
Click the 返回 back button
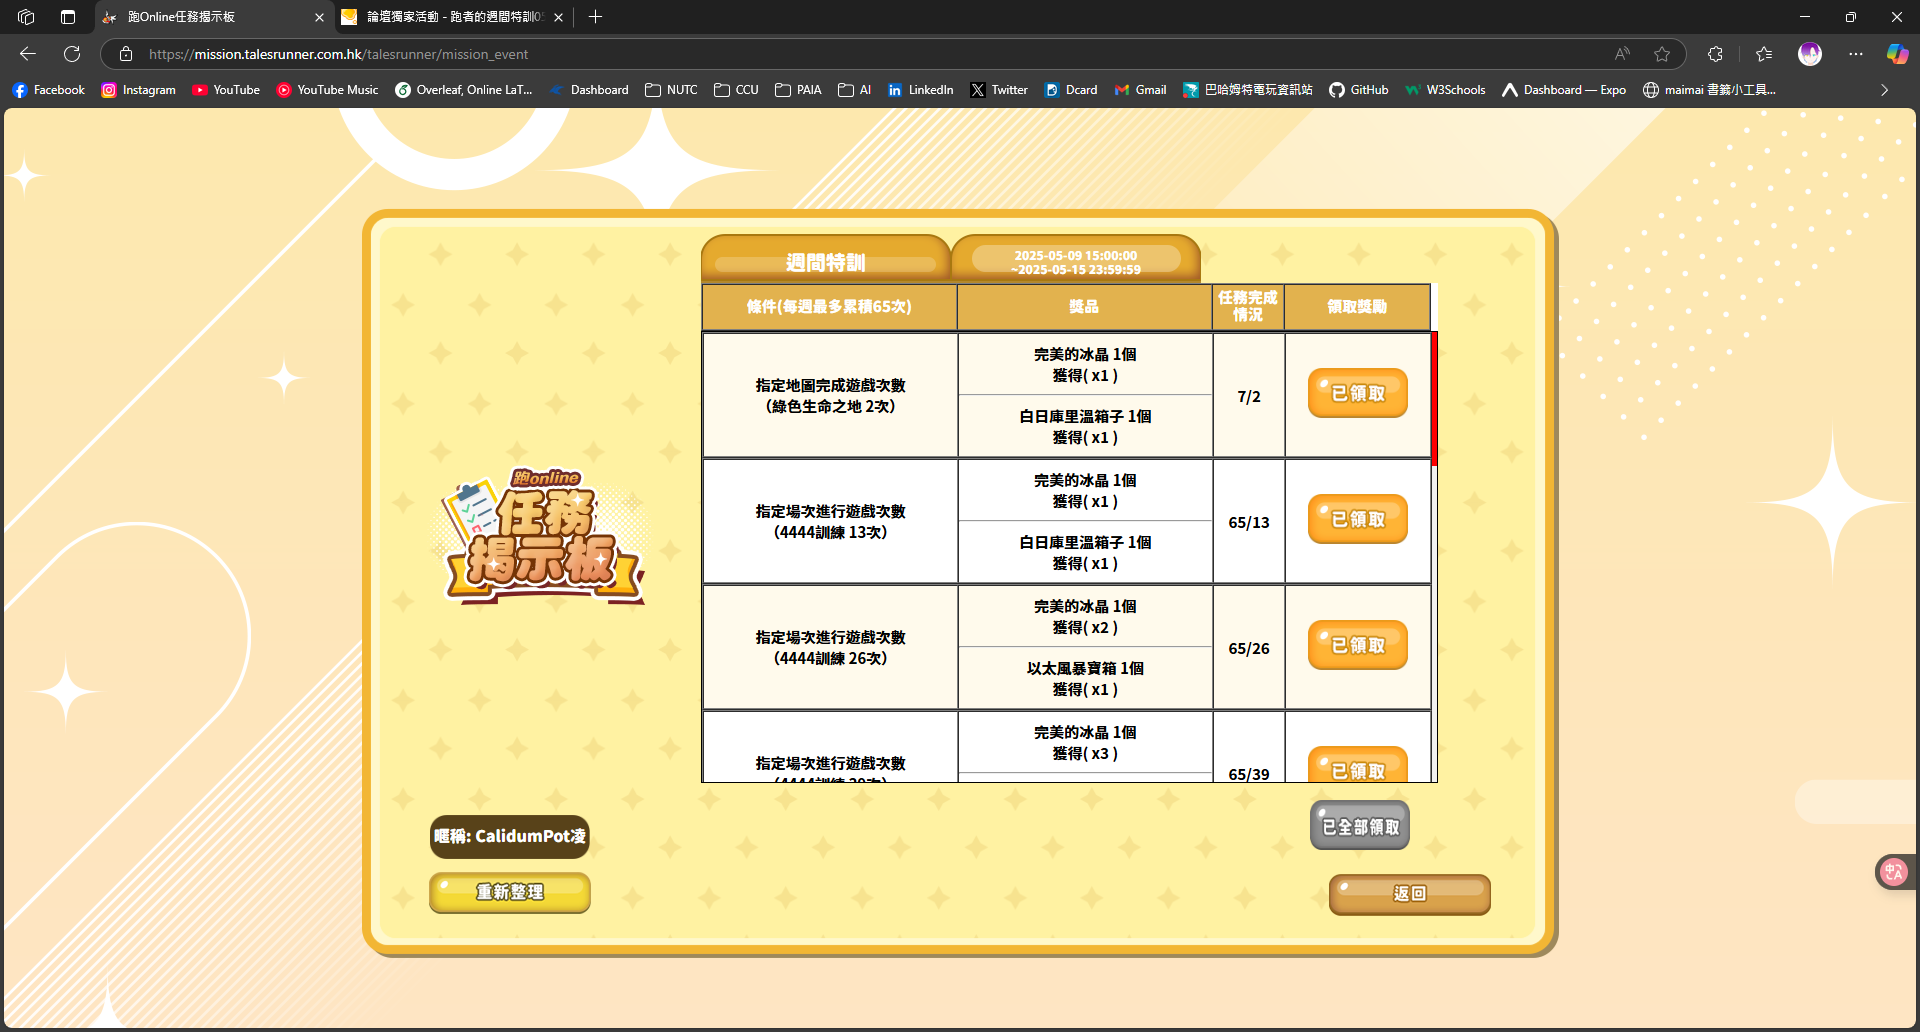pos(1410,894)
